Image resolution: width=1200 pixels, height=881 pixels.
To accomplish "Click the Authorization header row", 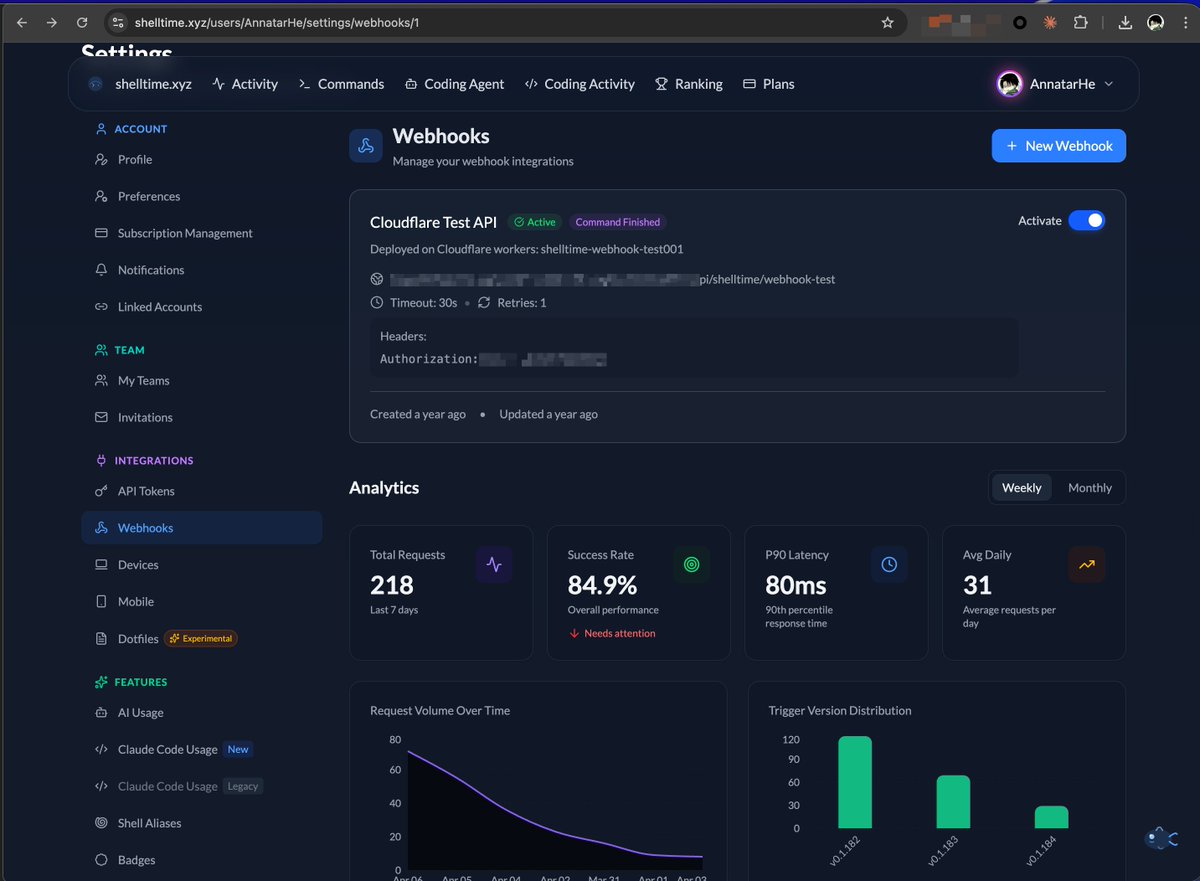I will click(x=494, y=358).
